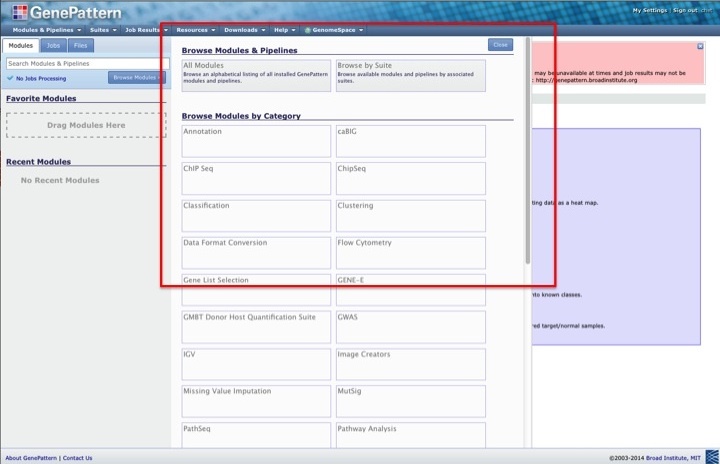The height and width of the screenshot is (464, 720).
Task: Click the Sign out link
Action: [685, 10]
